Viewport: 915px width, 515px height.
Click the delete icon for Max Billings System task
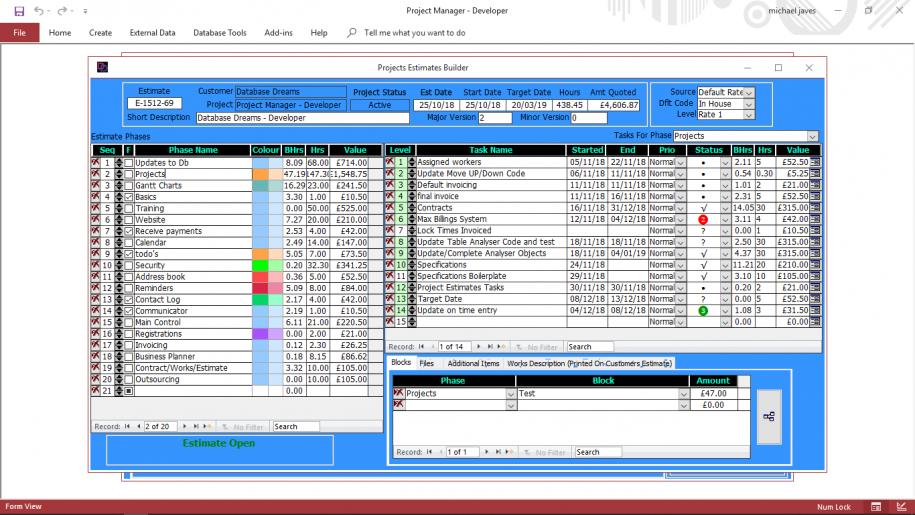click(391, 219)
